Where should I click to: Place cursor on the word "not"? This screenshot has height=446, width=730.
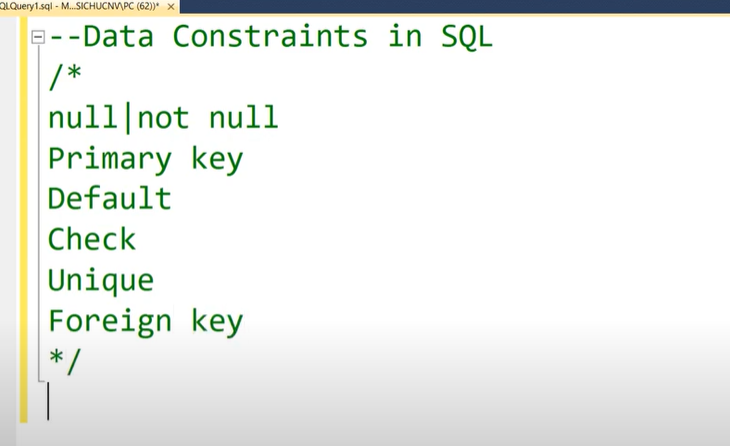click(163, 118)
